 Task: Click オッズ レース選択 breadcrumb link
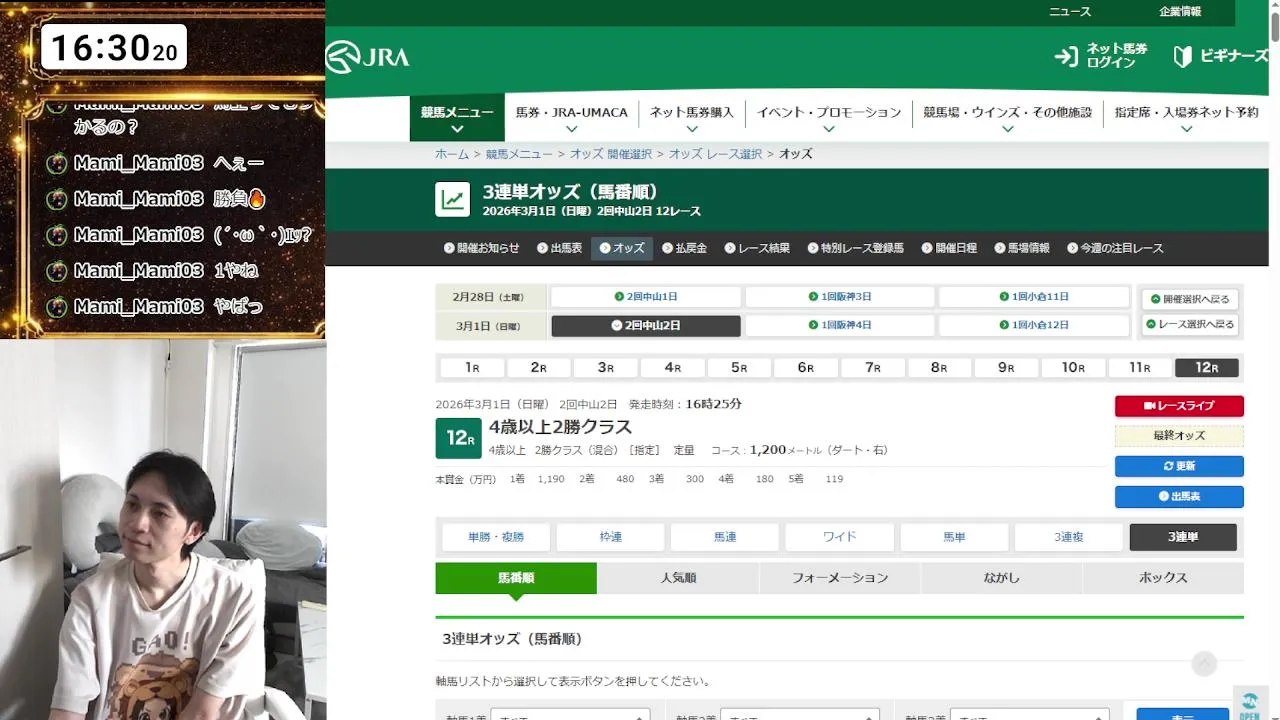(x=715, y=154)
